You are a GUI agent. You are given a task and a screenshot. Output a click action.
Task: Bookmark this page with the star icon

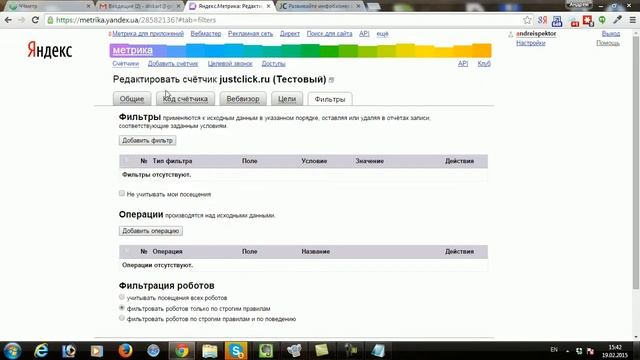(527, 20)
